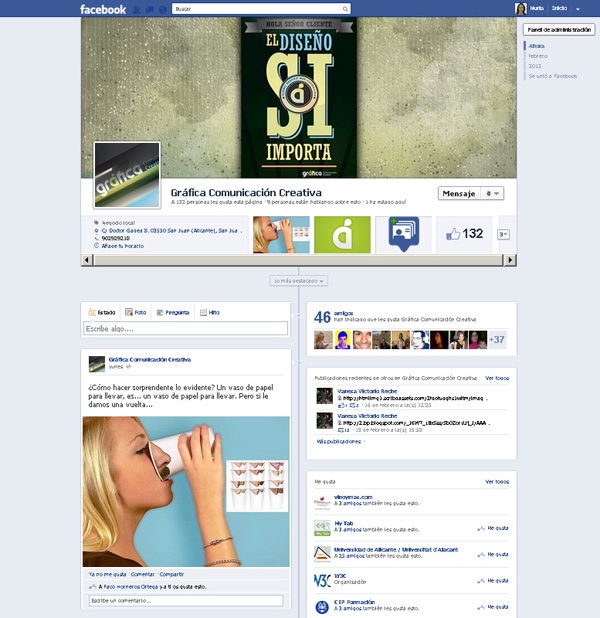
Task: Open the post author avatar thumbnail
Action: point(97,364)
